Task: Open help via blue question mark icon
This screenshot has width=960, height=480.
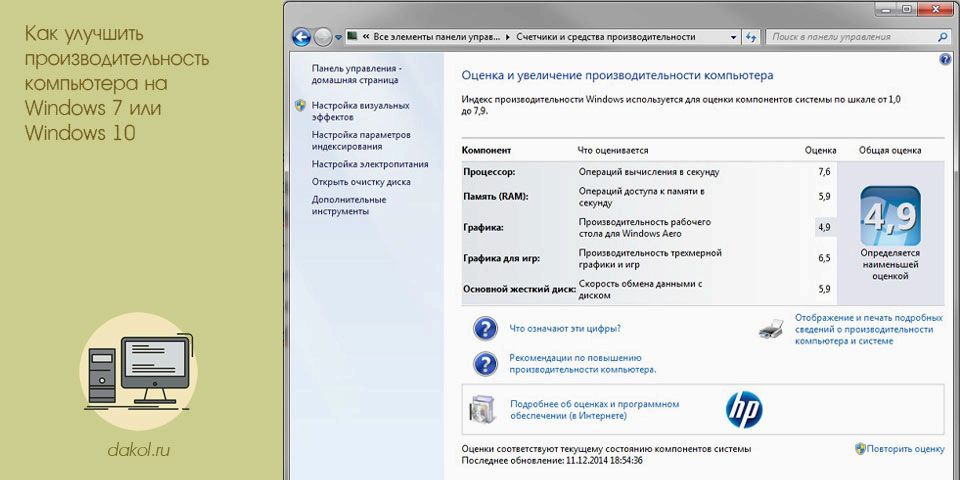Action: (x=943, y=59)
